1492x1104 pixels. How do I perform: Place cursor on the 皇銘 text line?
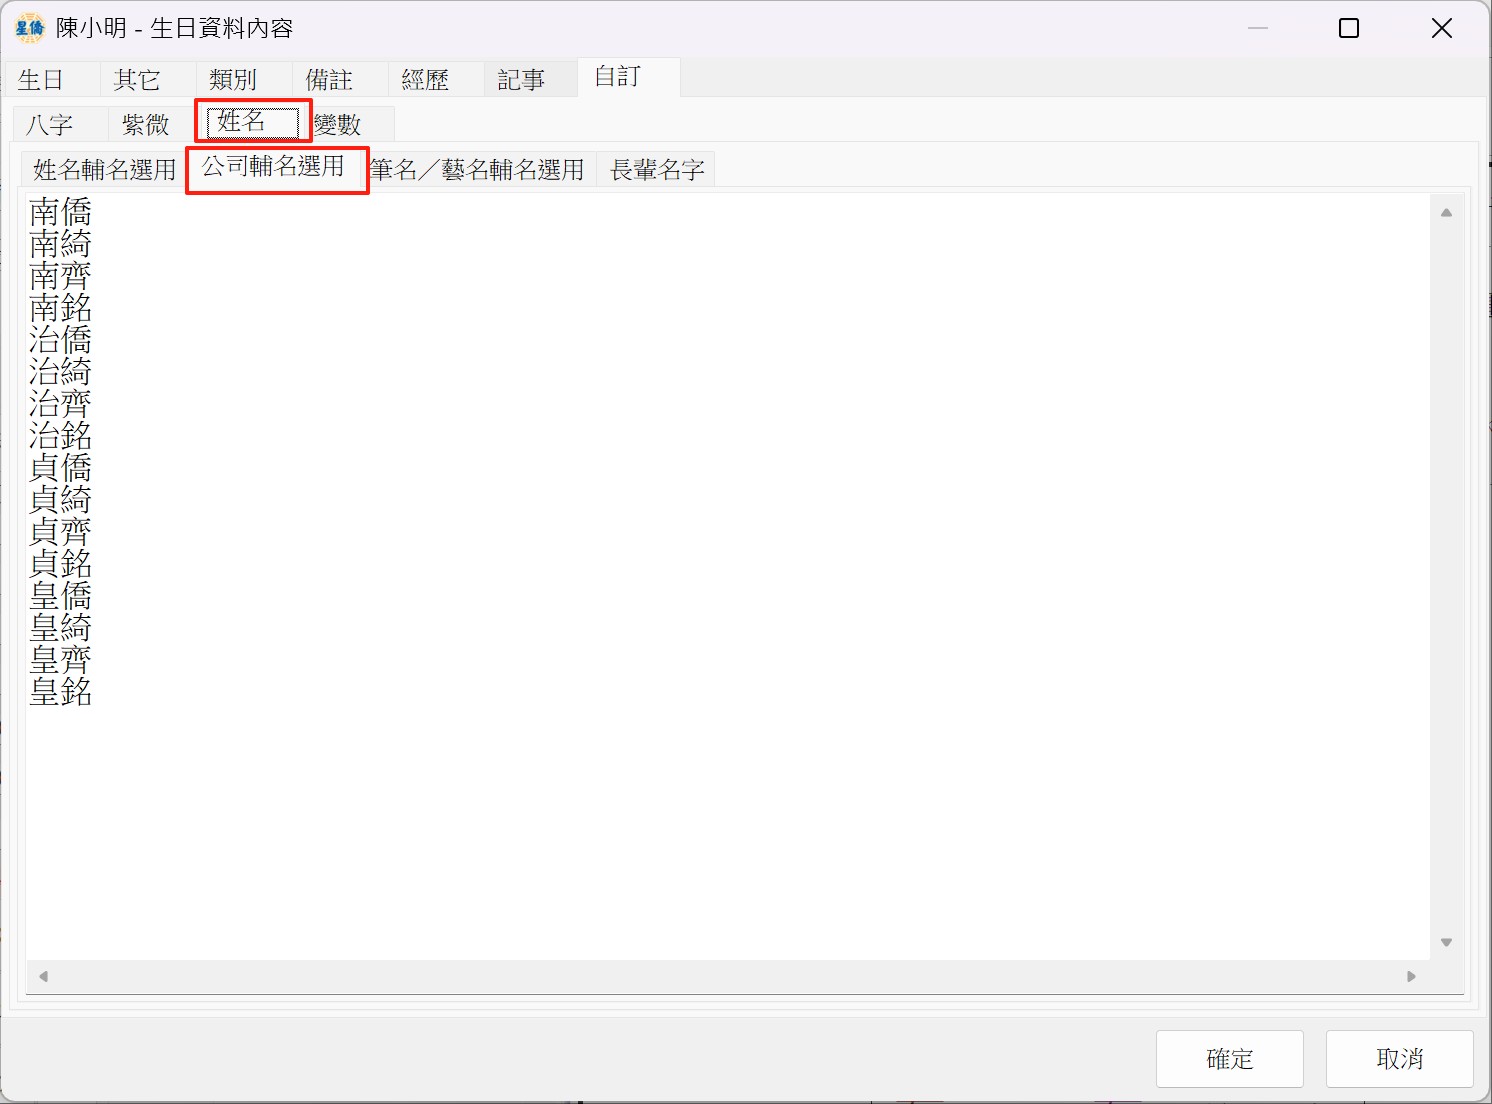tap(61, 692)
